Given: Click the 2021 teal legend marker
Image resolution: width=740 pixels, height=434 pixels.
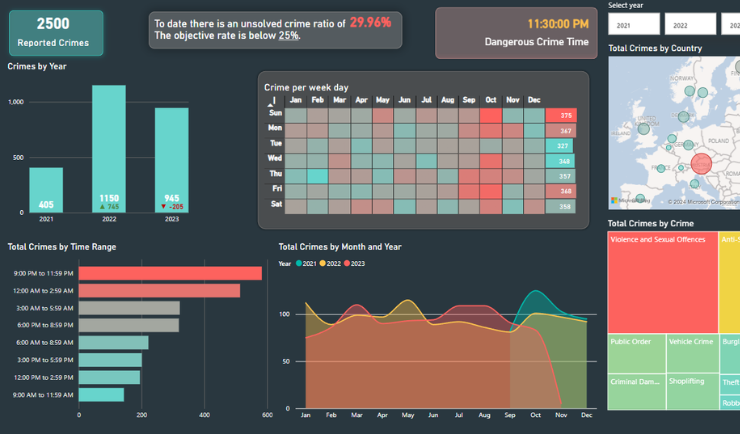Looking at the screenshot, I should [299, 264].
